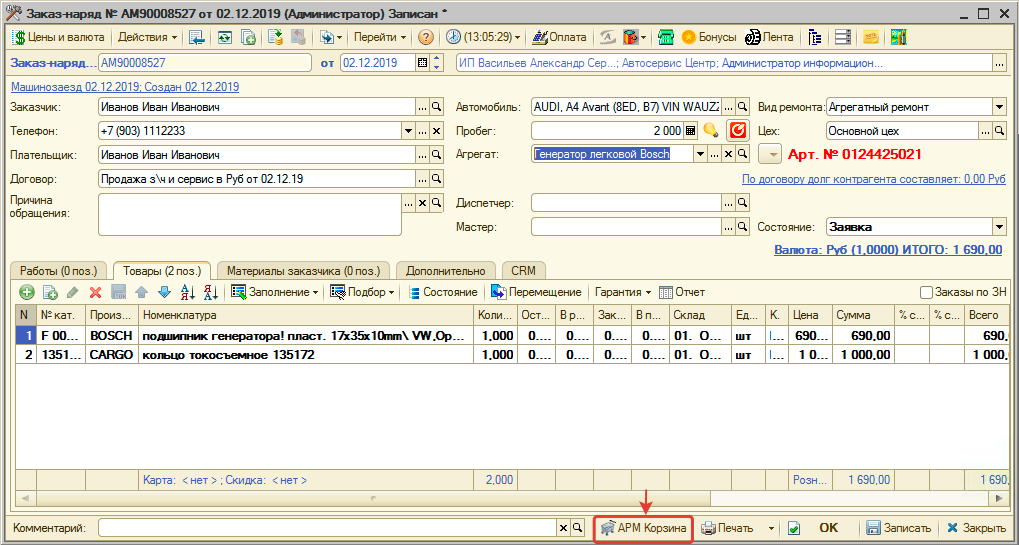Click the АРМ Корзина button
This screenshot has width=1019, height=545.
[644, 528]
